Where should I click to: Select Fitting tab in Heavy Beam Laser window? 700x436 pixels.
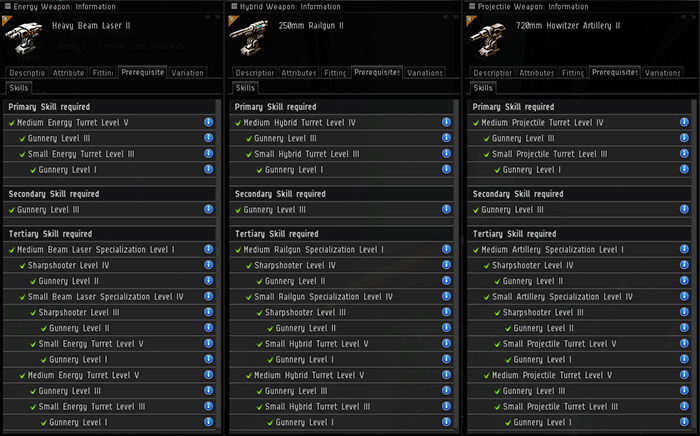103,73
